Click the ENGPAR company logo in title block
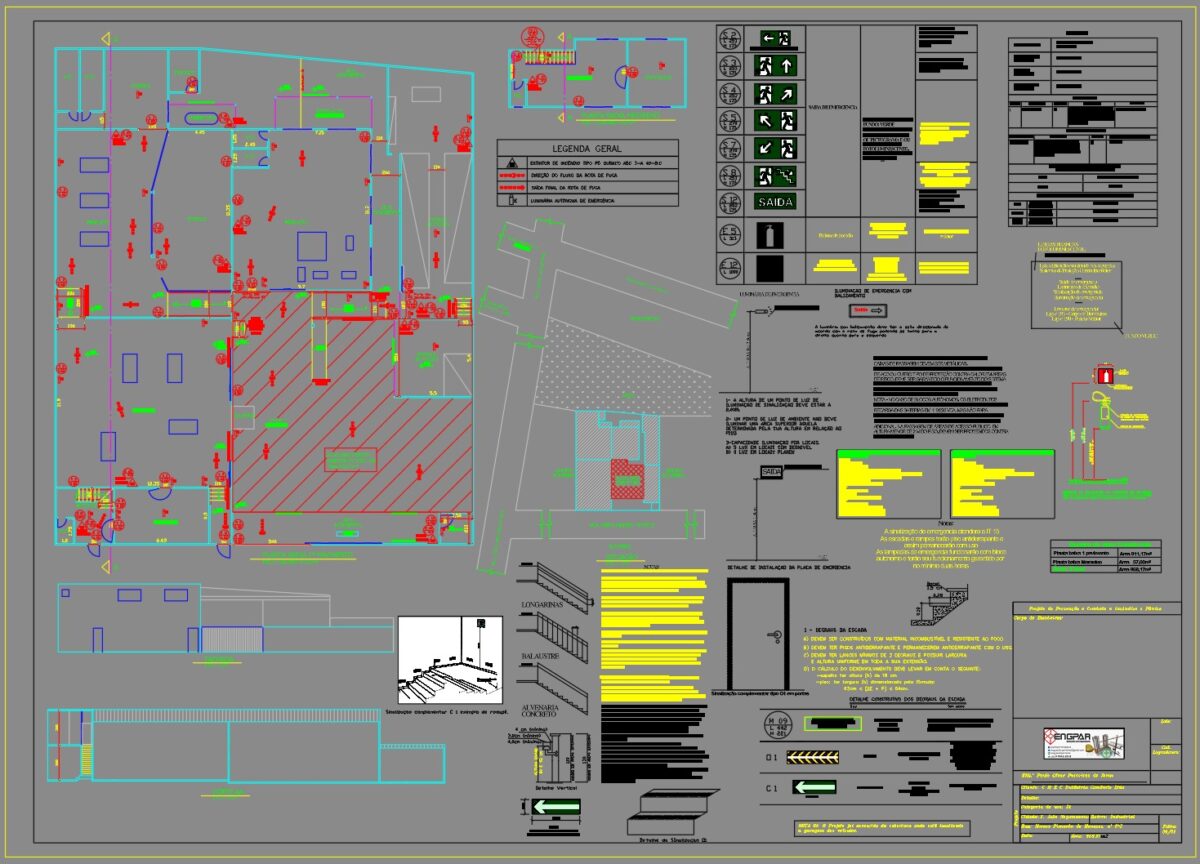1200x864 pixels. [1078, 743]
